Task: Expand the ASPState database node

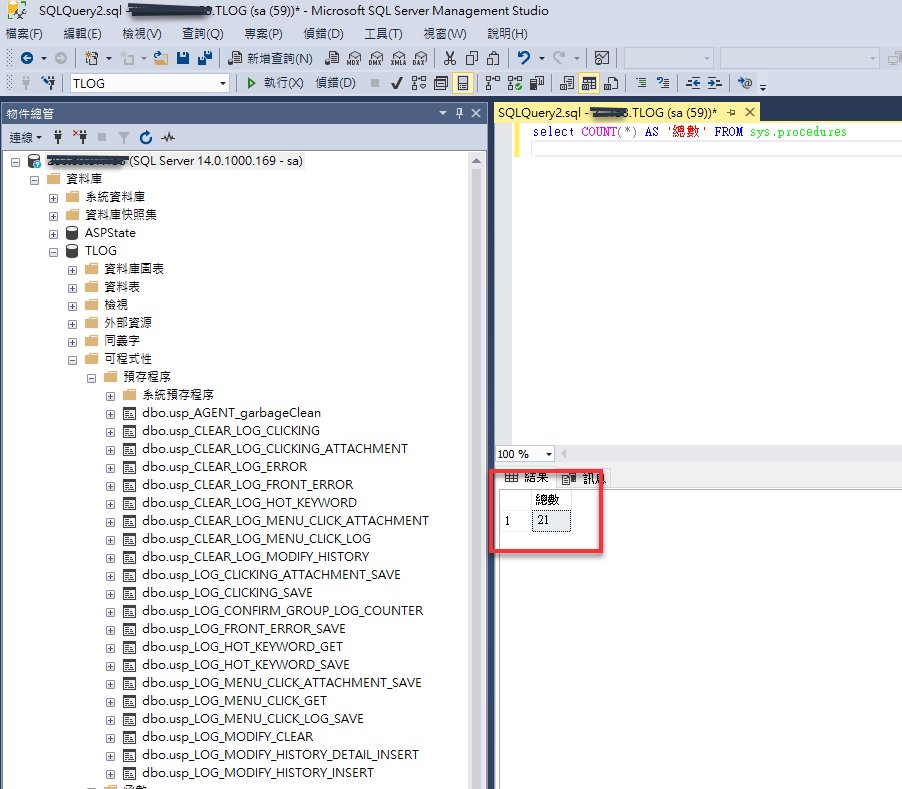Action: point(53,234)
